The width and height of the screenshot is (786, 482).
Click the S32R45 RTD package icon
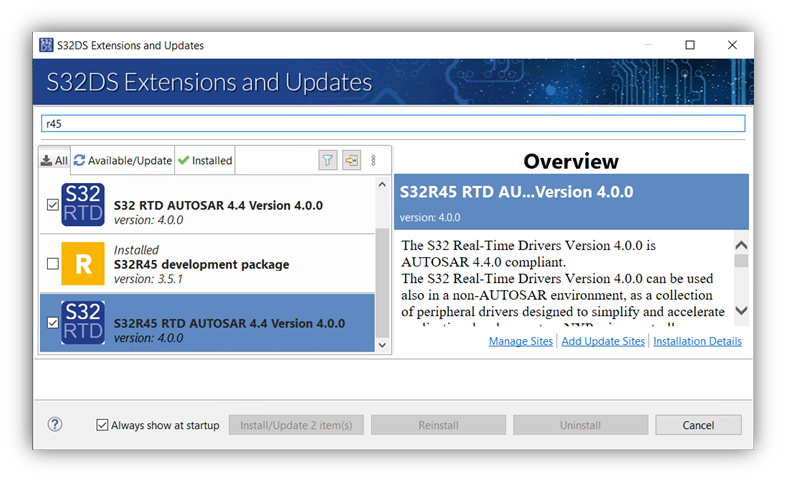click(83, 323)
